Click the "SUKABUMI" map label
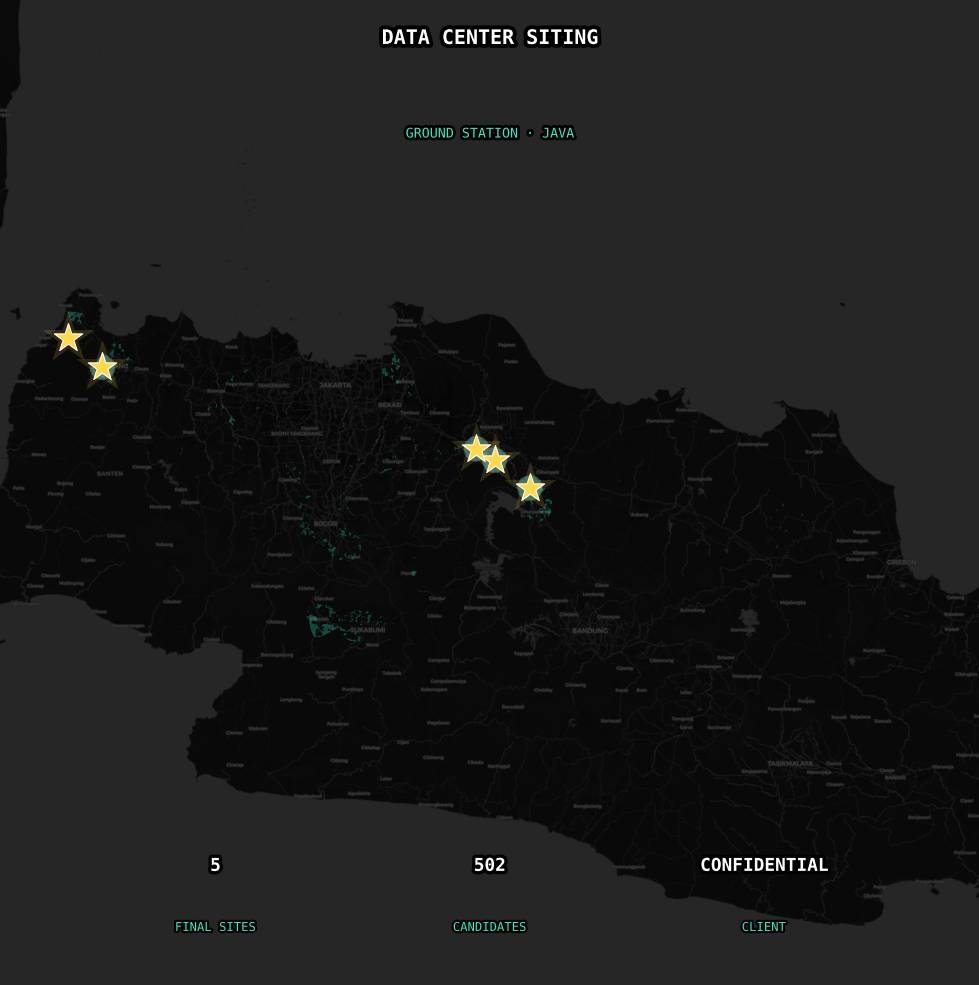This screenshot has height=985, width=979. pyautogui.click(x=368, y=629)
